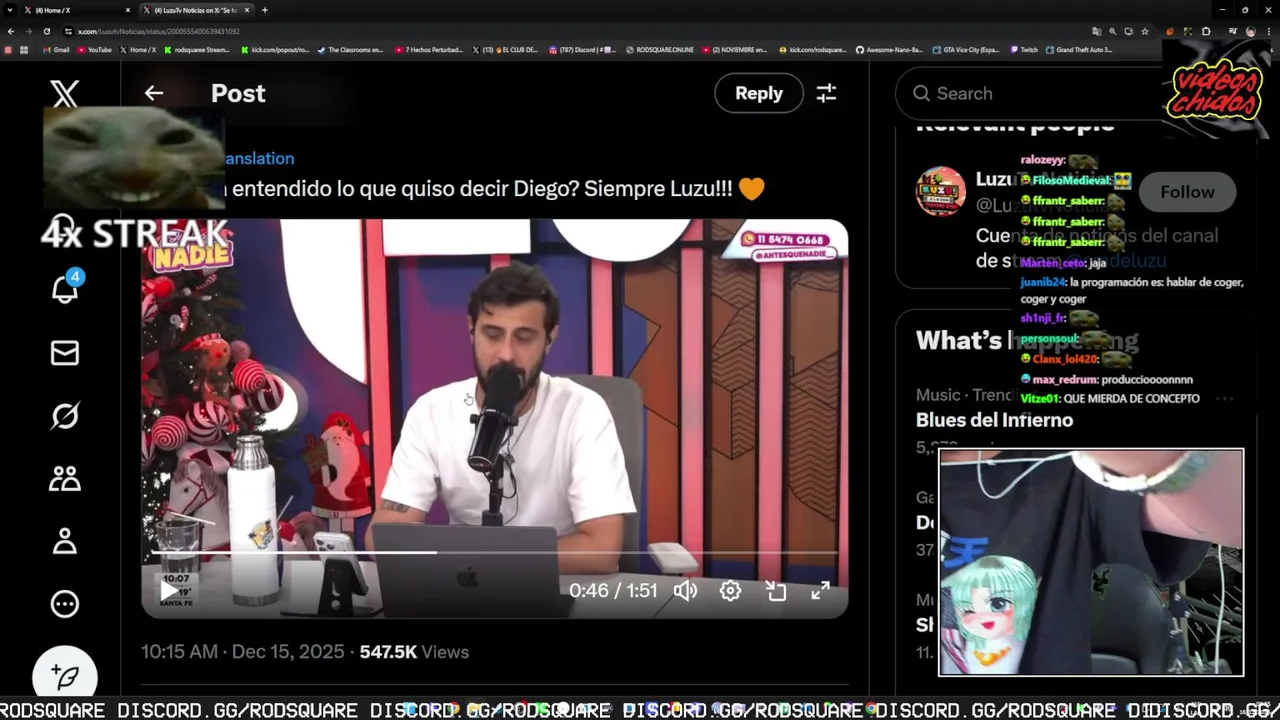Image resolution: width=1280 pixels, height=720 pixels.
Task: Open Profile person icon
Action: (65, 541)
